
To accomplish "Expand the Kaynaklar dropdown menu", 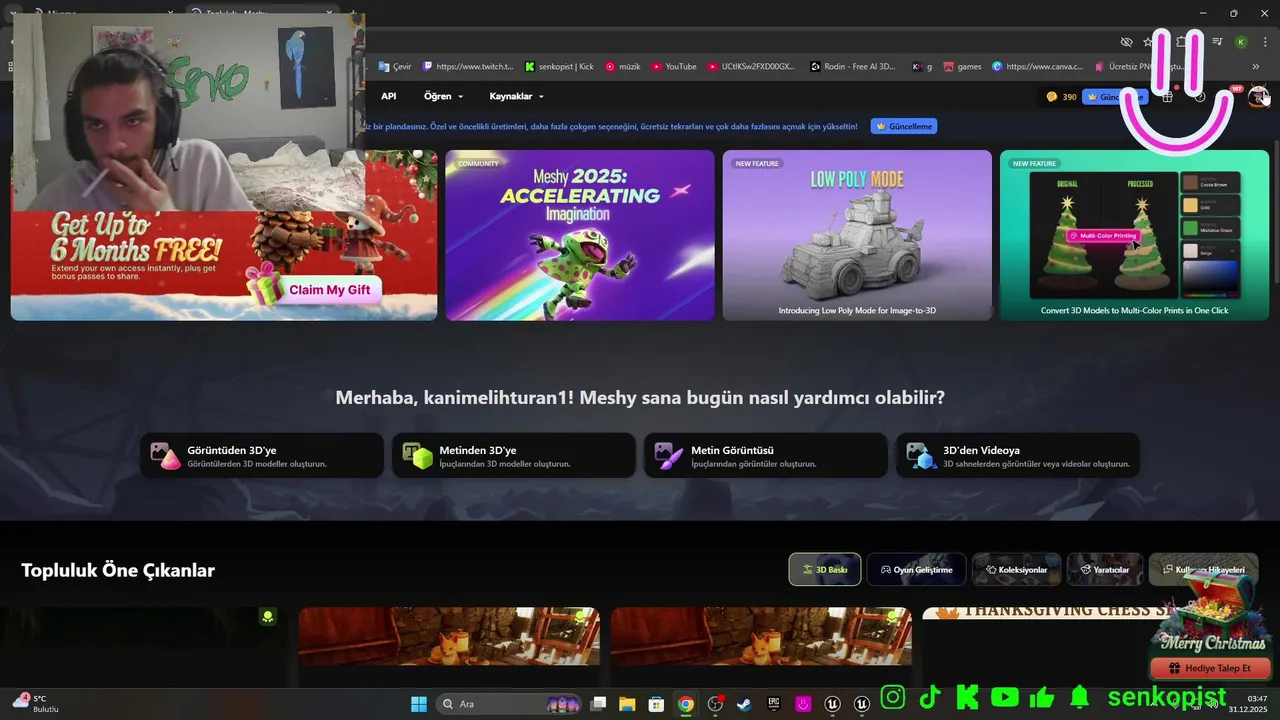I will [516, 97].
